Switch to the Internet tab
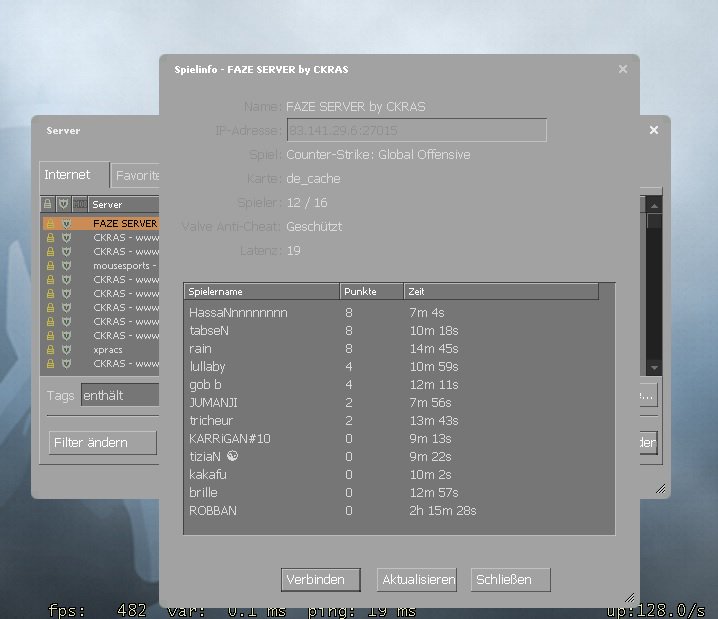The image size is (718, 619). pyautogui.click(x=67, y=174)
